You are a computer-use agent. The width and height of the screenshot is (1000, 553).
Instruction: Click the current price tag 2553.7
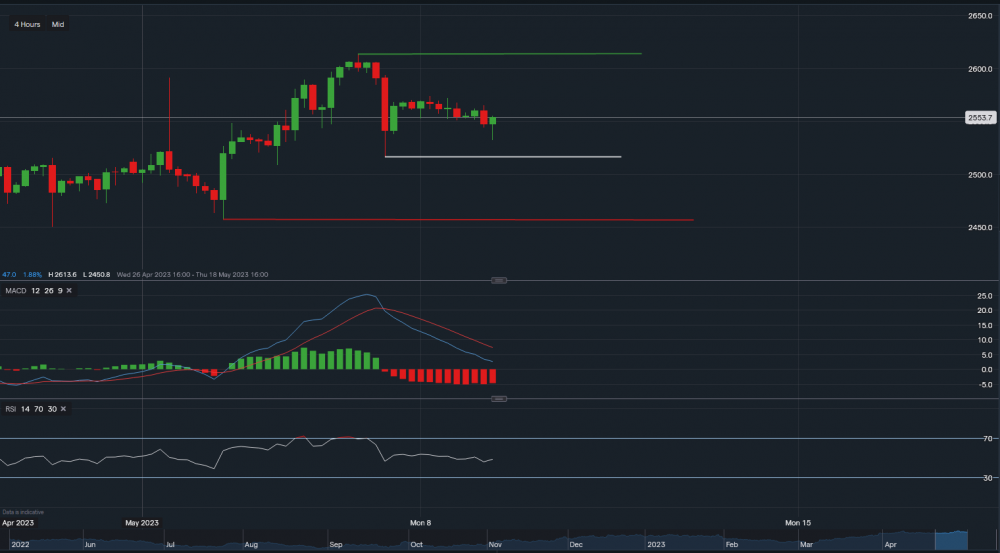(x=979, y=118)
